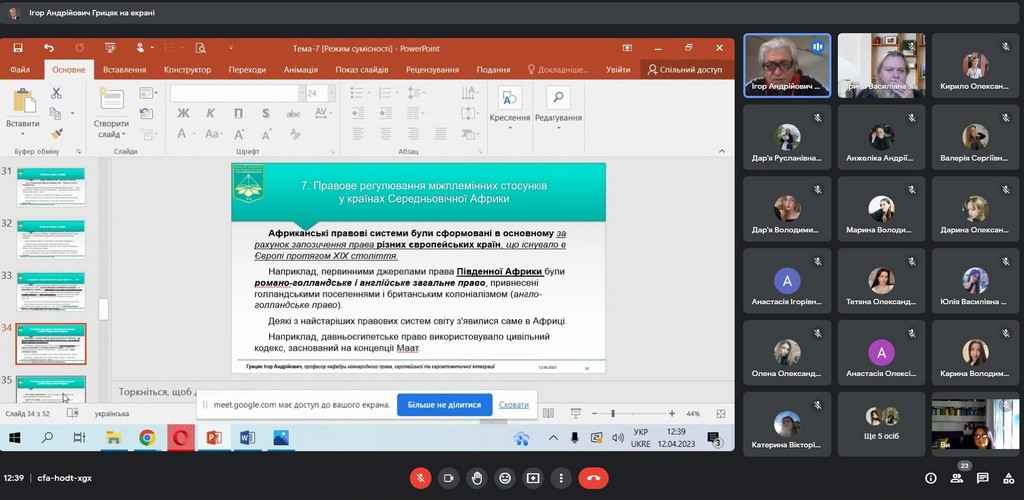1024x500 pixels.
Task: Raise hand in the meeting
Action: [477, 478]
